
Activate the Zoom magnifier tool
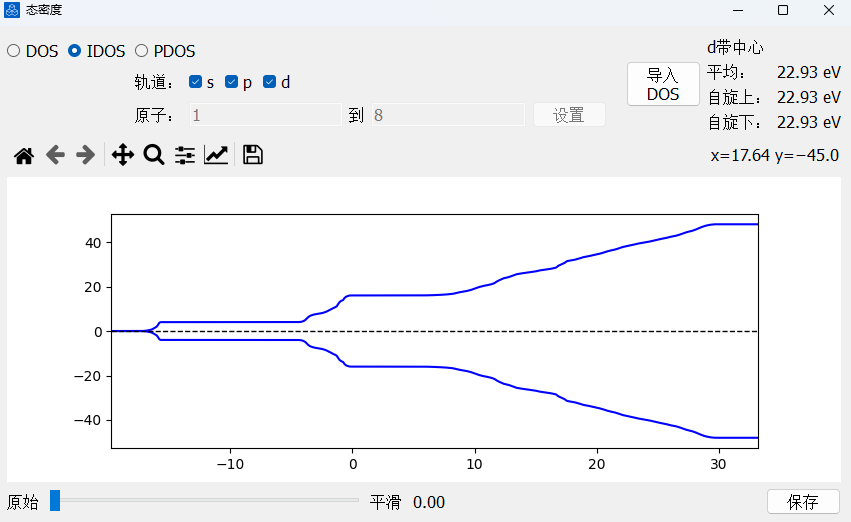(x=153, y=155)
